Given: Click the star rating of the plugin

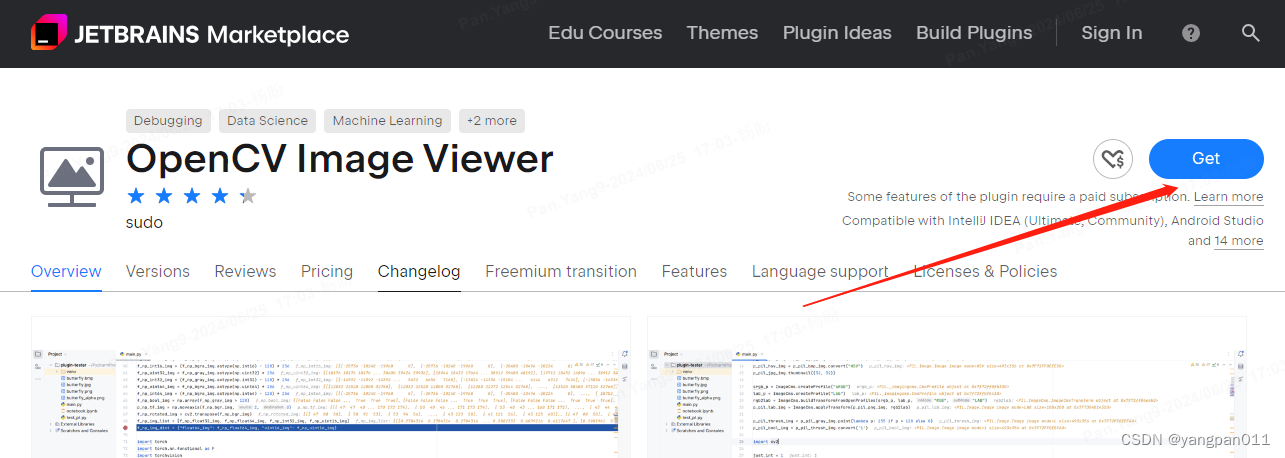Looking at the screenshot, I should [x=191, y=195].
